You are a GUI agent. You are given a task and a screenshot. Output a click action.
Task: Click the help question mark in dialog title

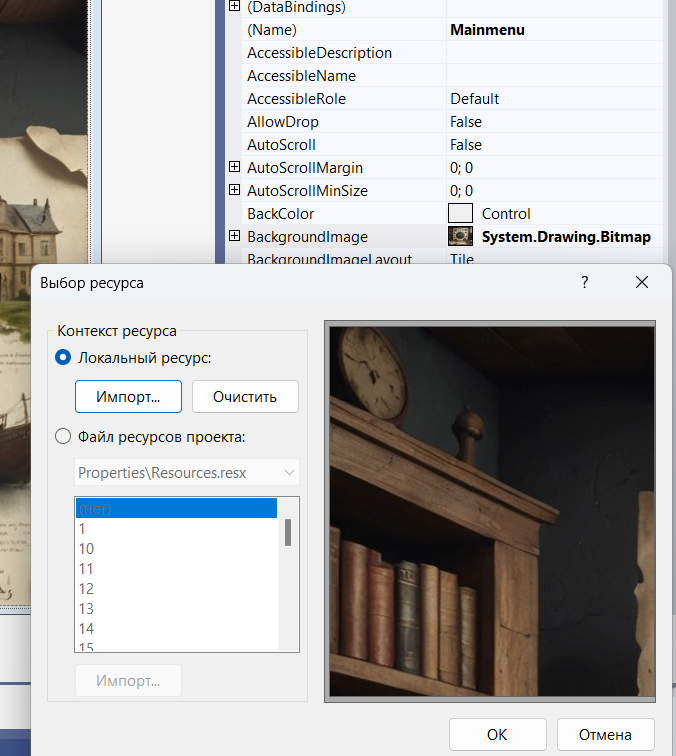point(585,283)
